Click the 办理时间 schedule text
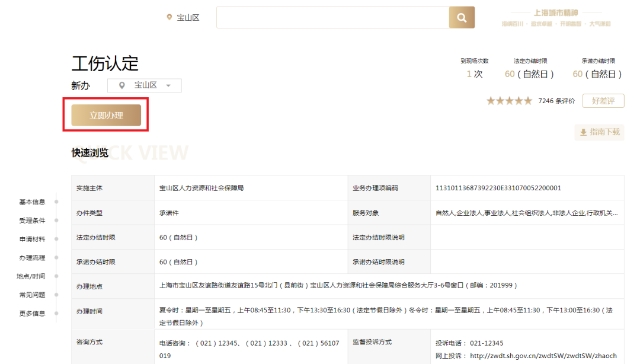The width and height of the screenshot is (640, 364). (x=386, y=316)
